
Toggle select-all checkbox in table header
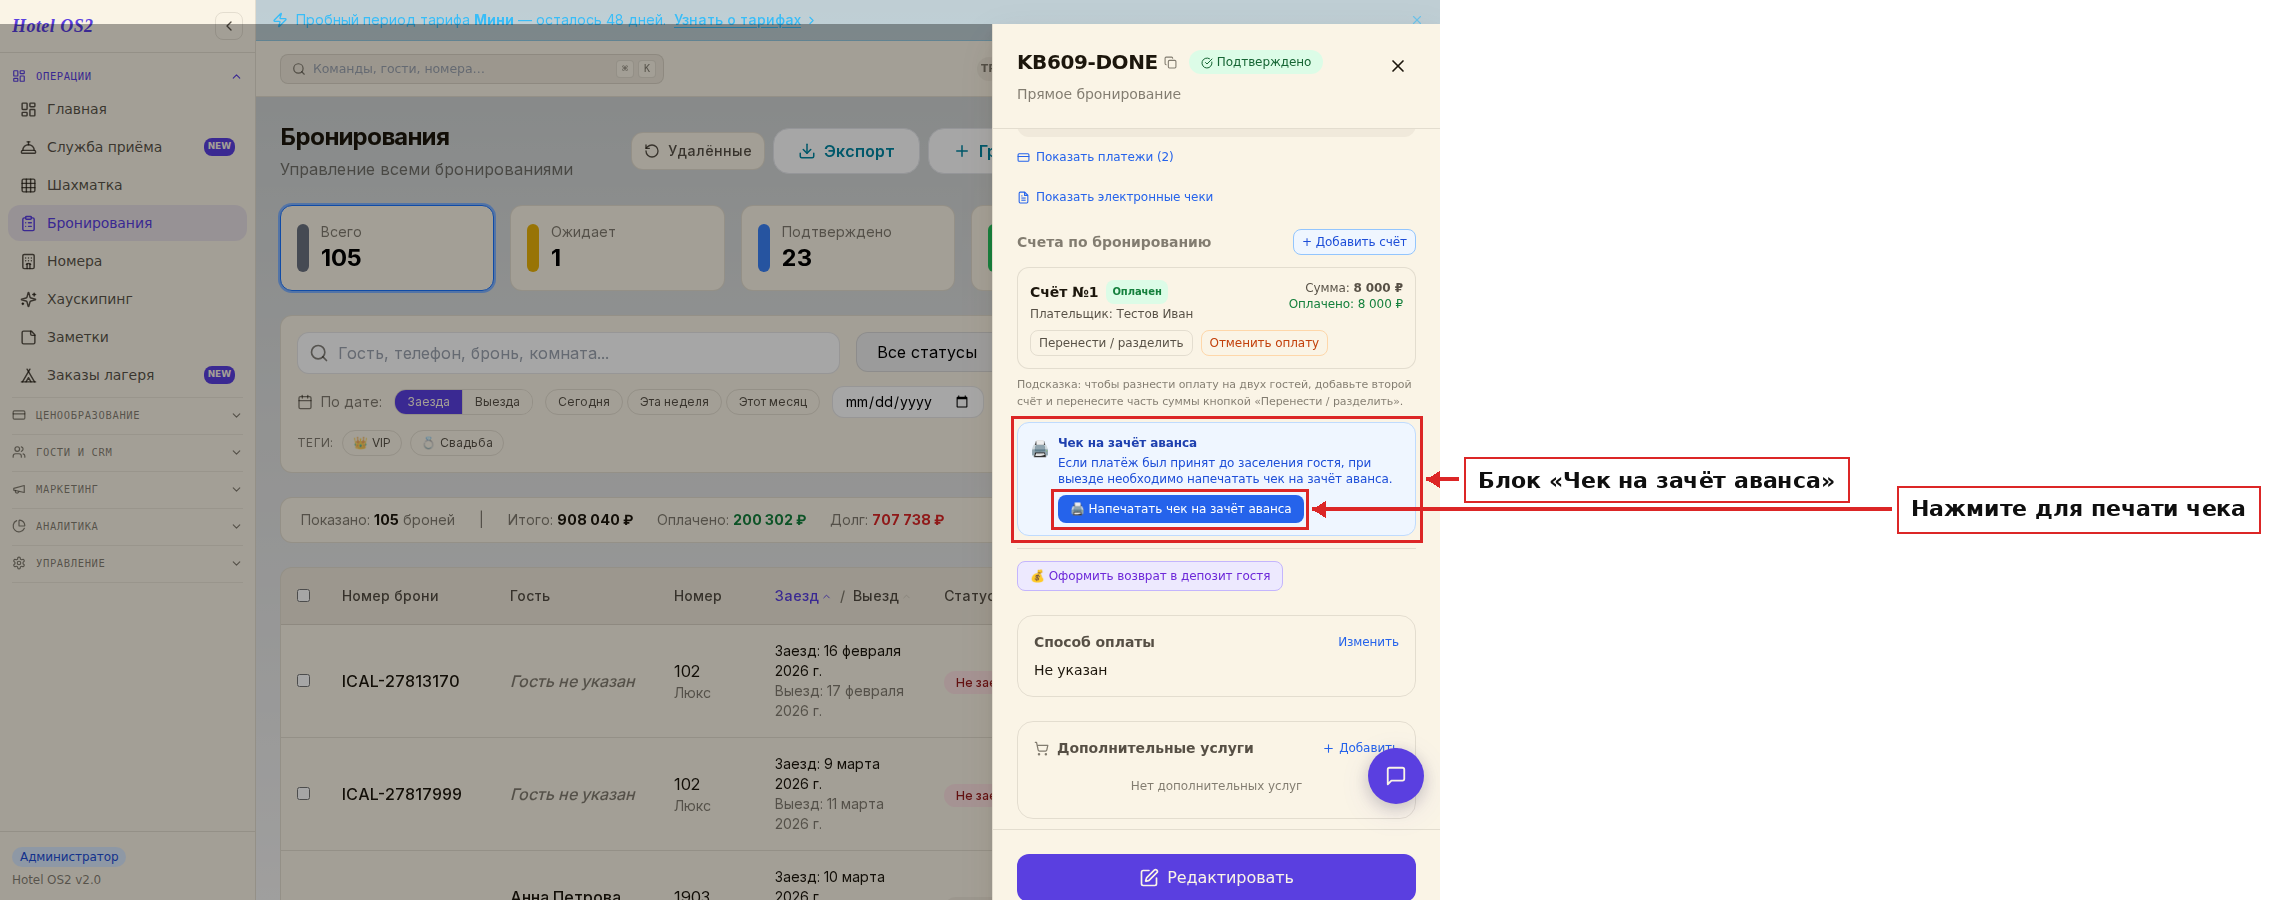click(304, 596)
